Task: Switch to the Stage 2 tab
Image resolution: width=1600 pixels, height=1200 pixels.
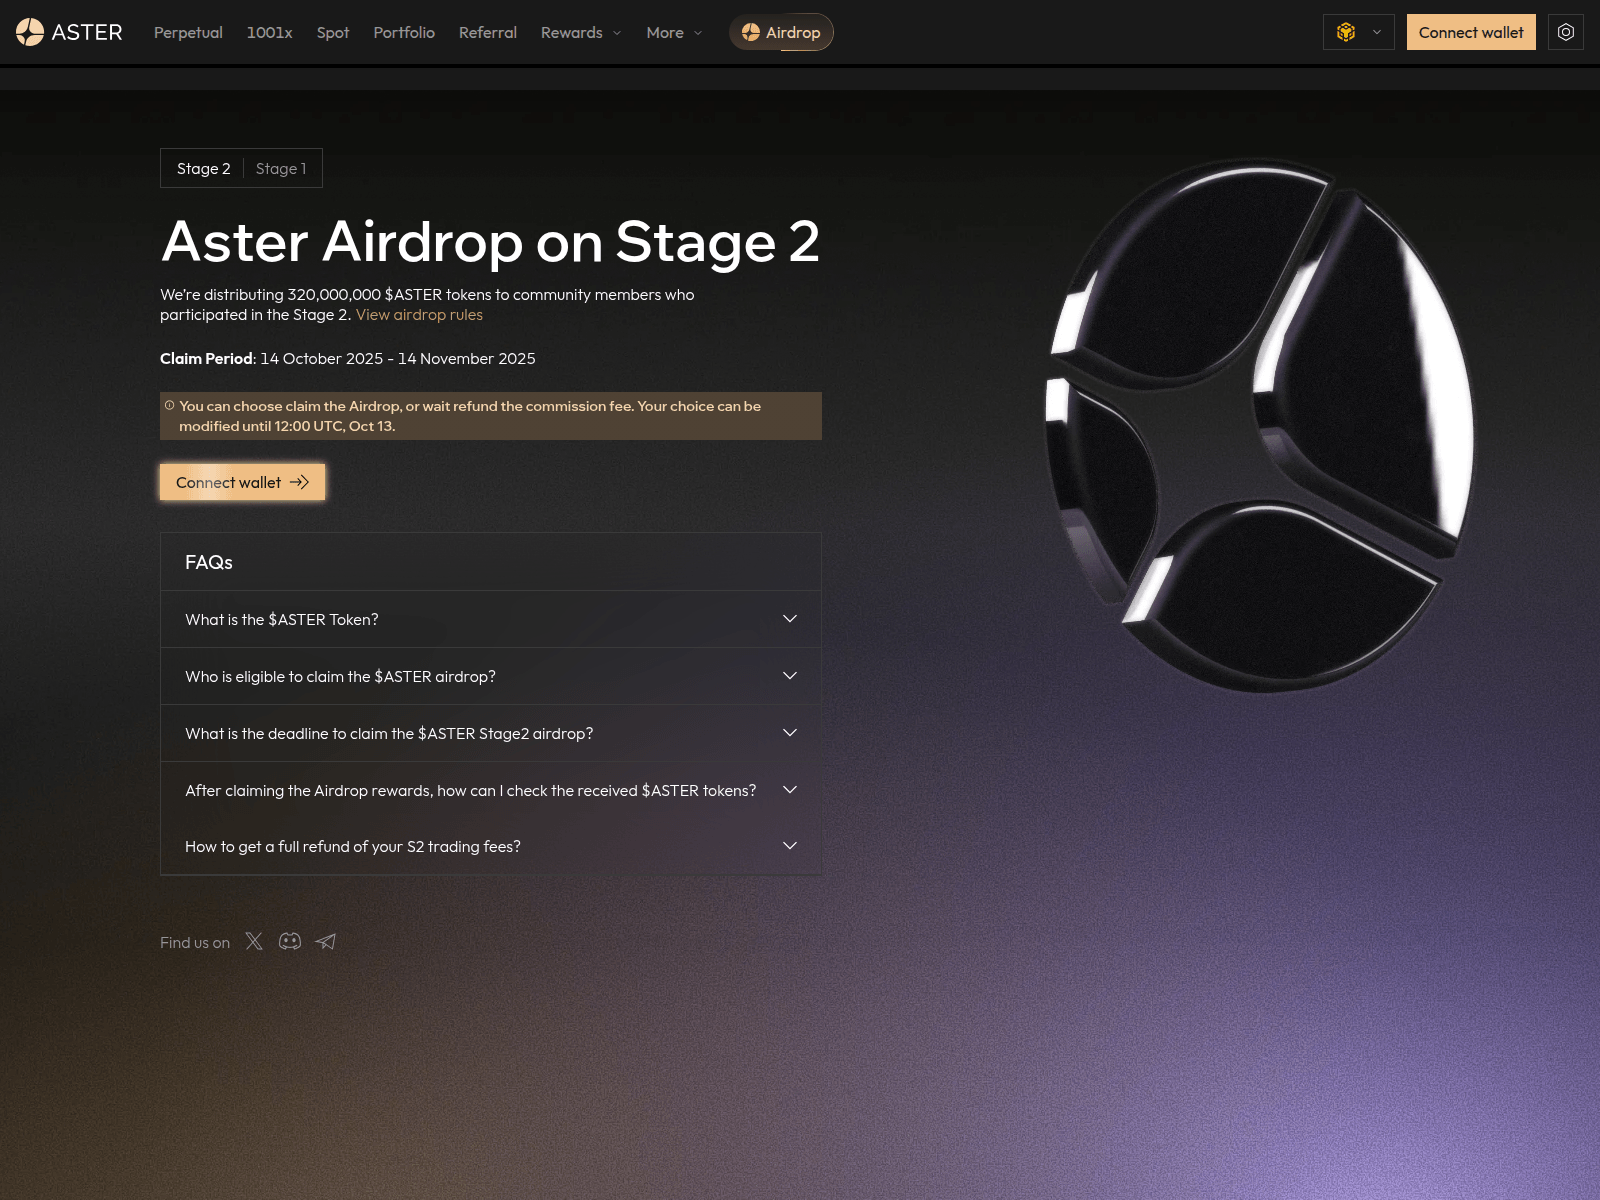Action: (204, 168)
